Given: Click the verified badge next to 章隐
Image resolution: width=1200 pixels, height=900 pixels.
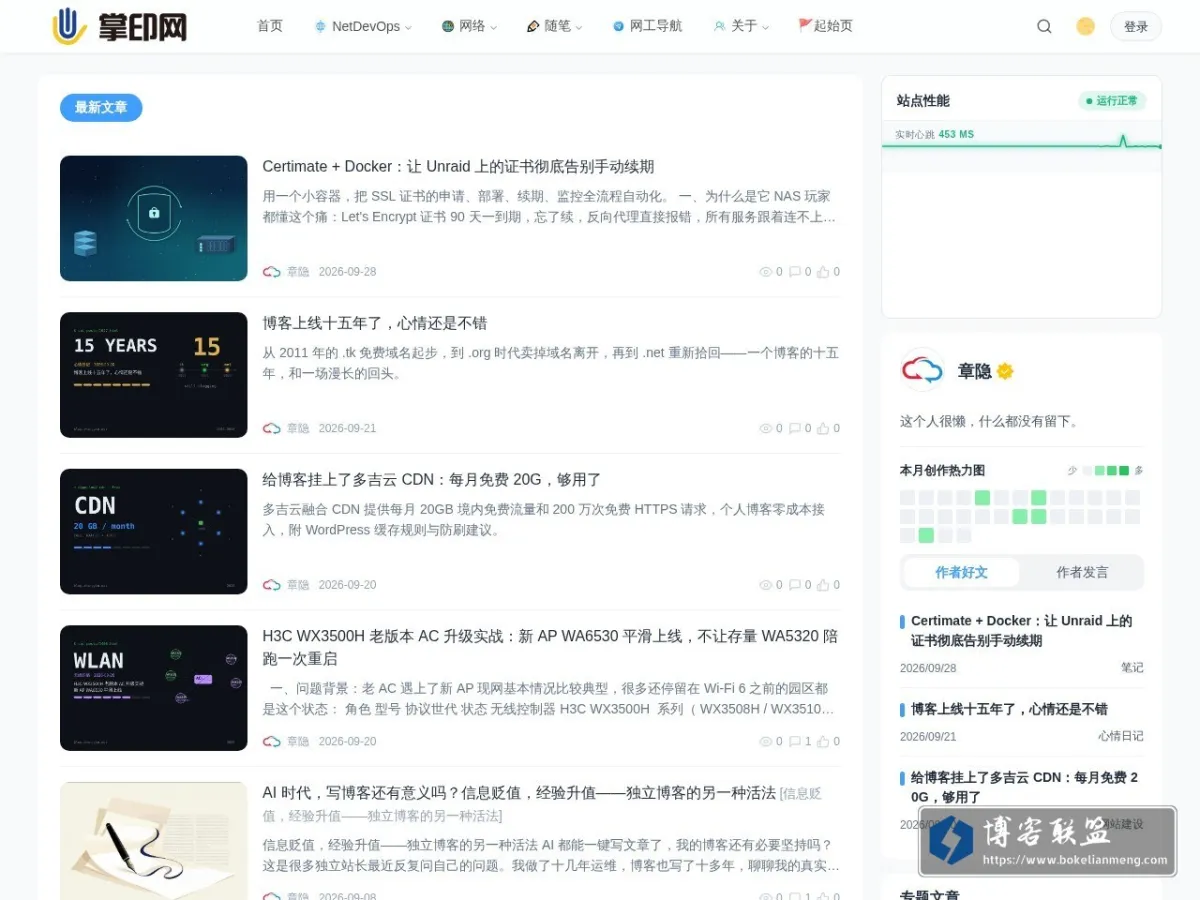Looking at the screenshot, I should 1005,371.
